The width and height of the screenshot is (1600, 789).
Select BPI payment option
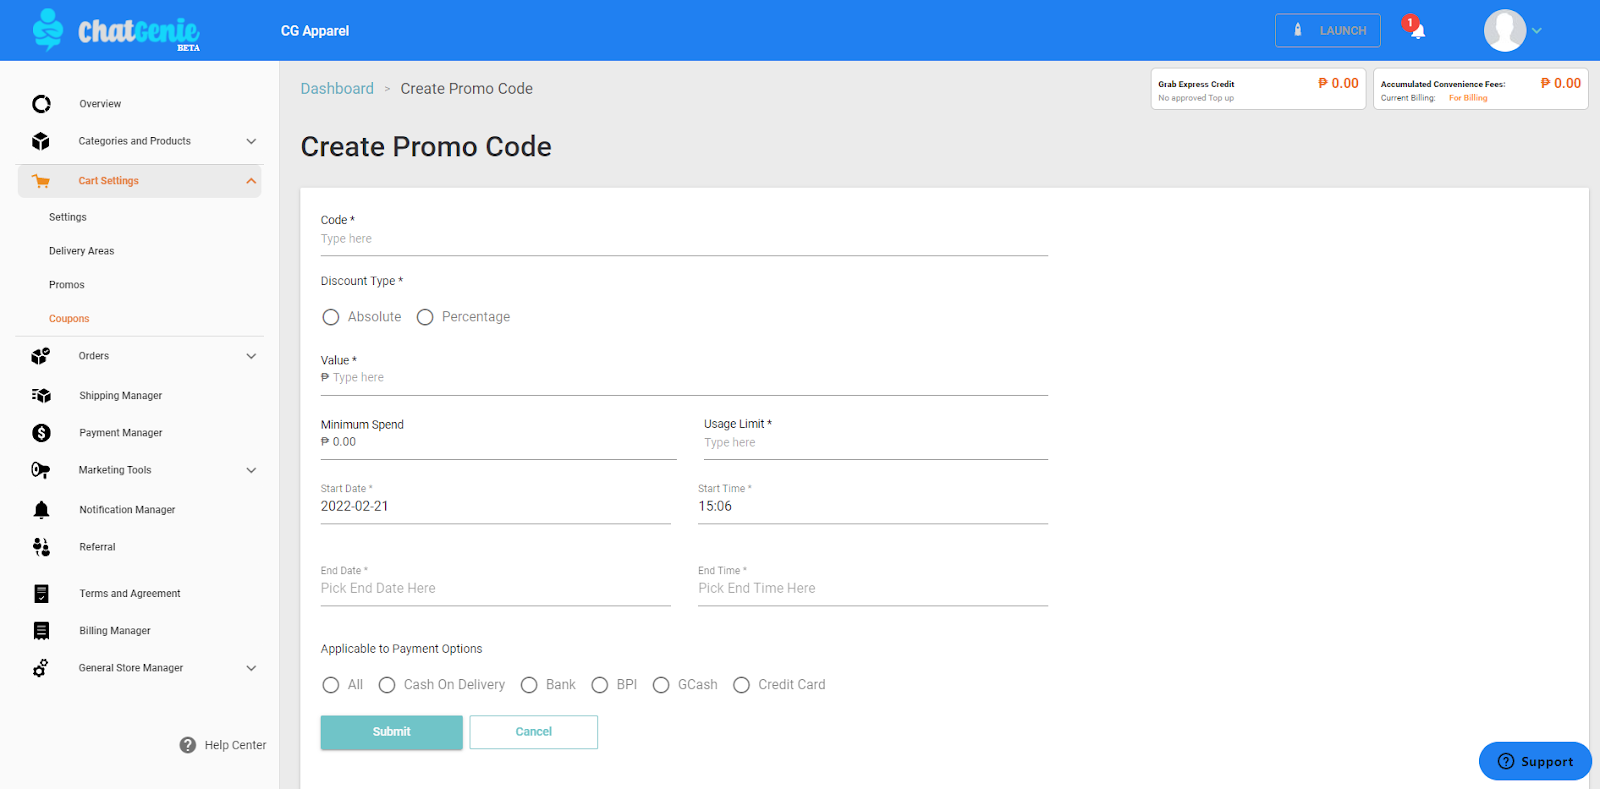click(x=600, y=685)
